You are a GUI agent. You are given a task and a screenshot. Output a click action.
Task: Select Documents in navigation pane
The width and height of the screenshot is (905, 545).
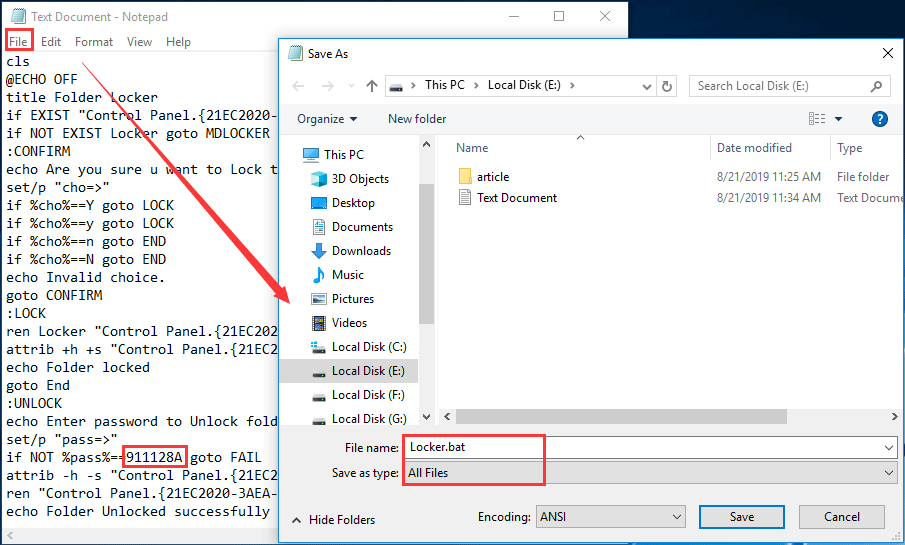[362, 227]
